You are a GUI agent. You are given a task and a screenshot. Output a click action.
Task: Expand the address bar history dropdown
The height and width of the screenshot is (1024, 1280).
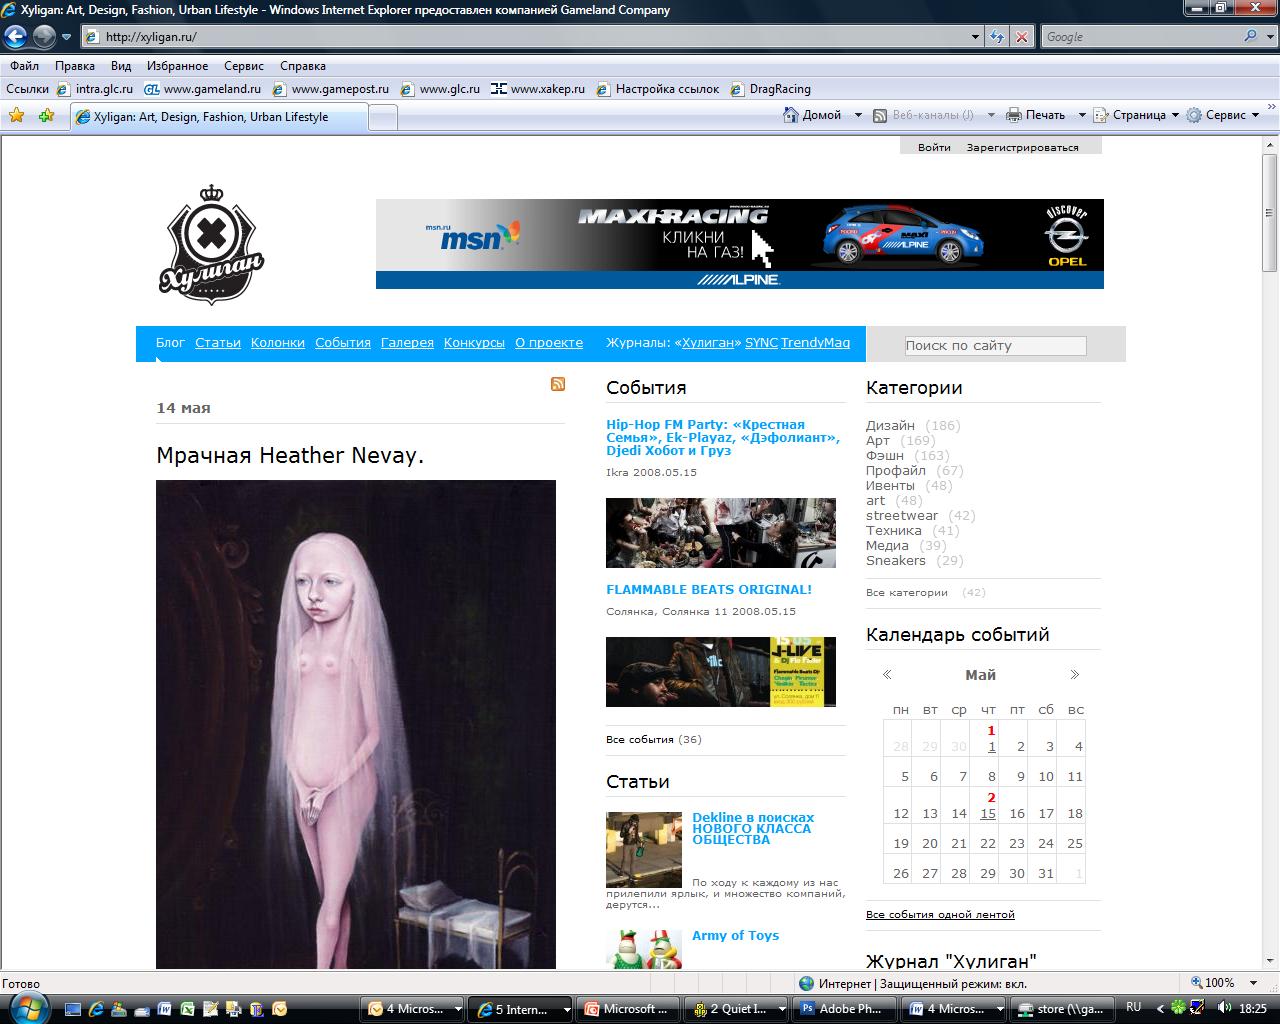976,37
